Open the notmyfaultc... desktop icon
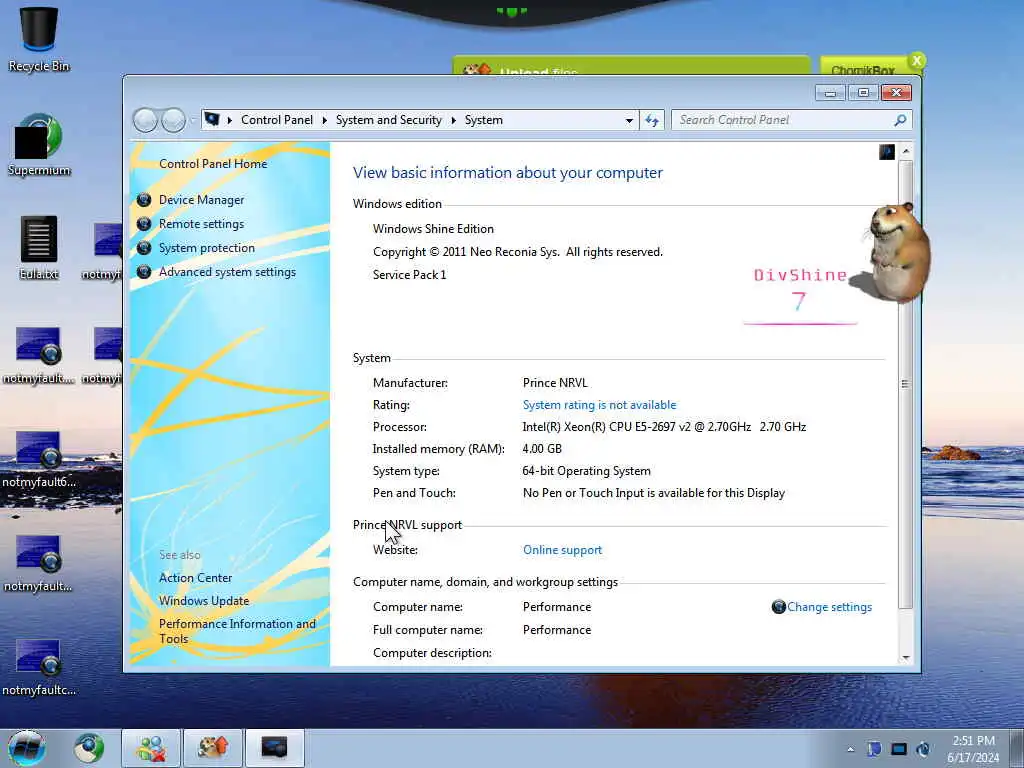This screenshot has height=768, width=1024. (39, 667)
